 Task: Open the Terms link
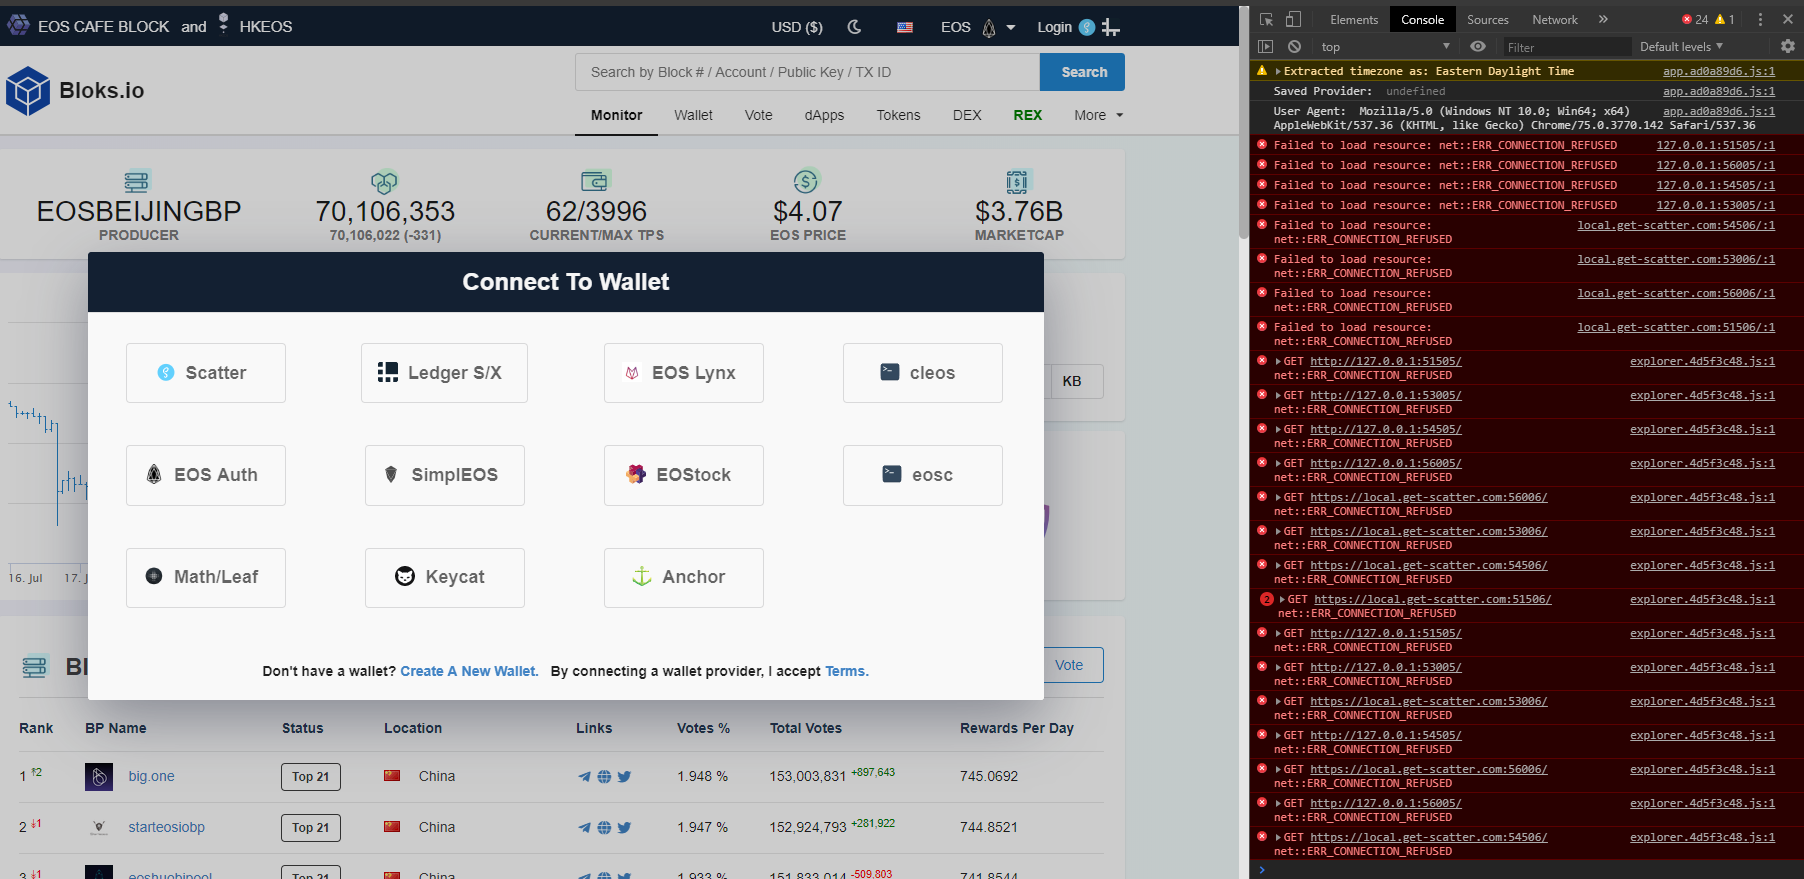(846, 671)
